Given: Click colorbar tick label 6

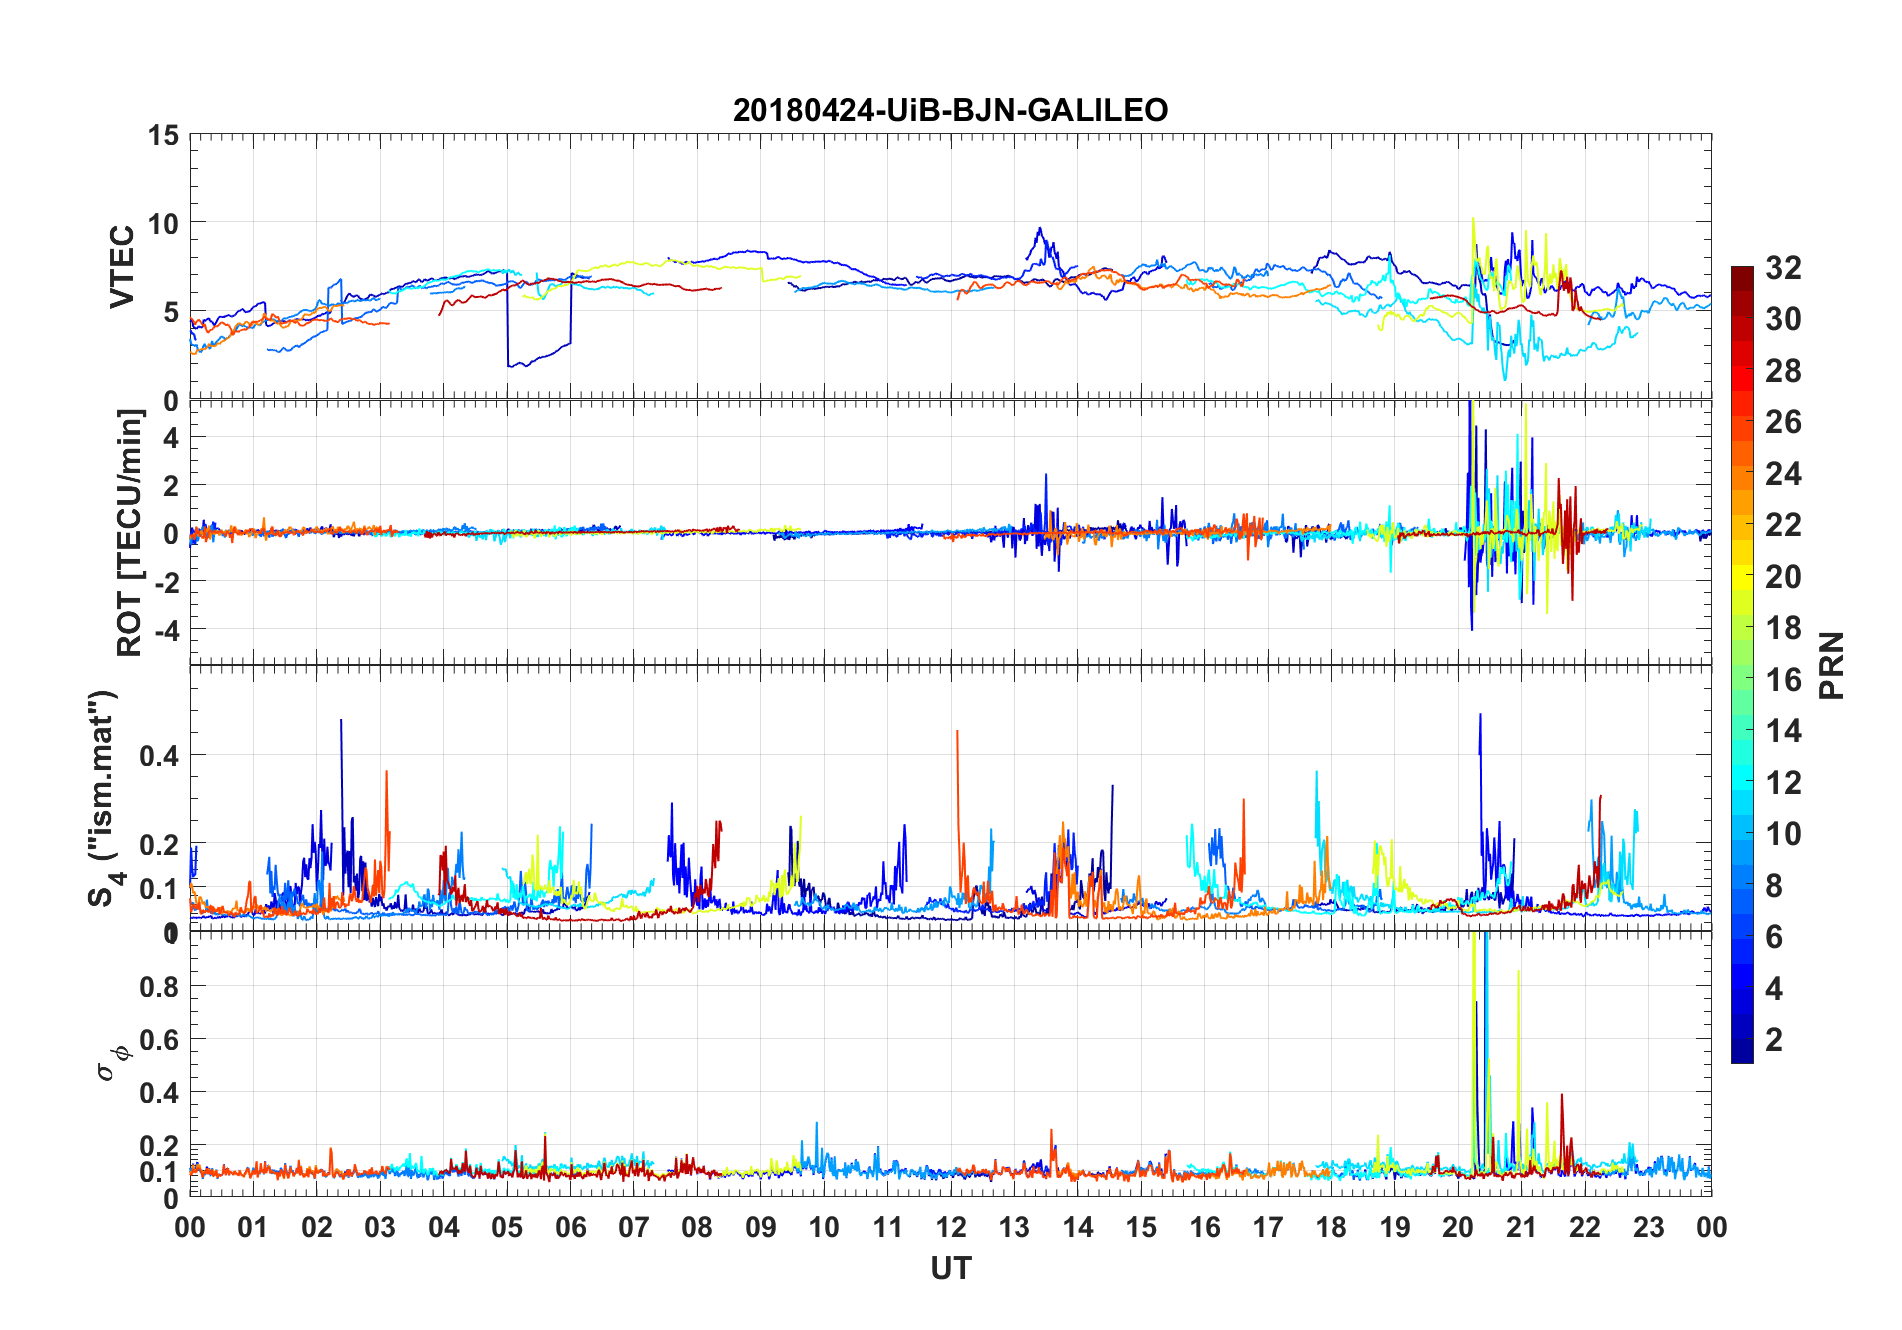Looking at the screenshot, I should (1774, 937).
